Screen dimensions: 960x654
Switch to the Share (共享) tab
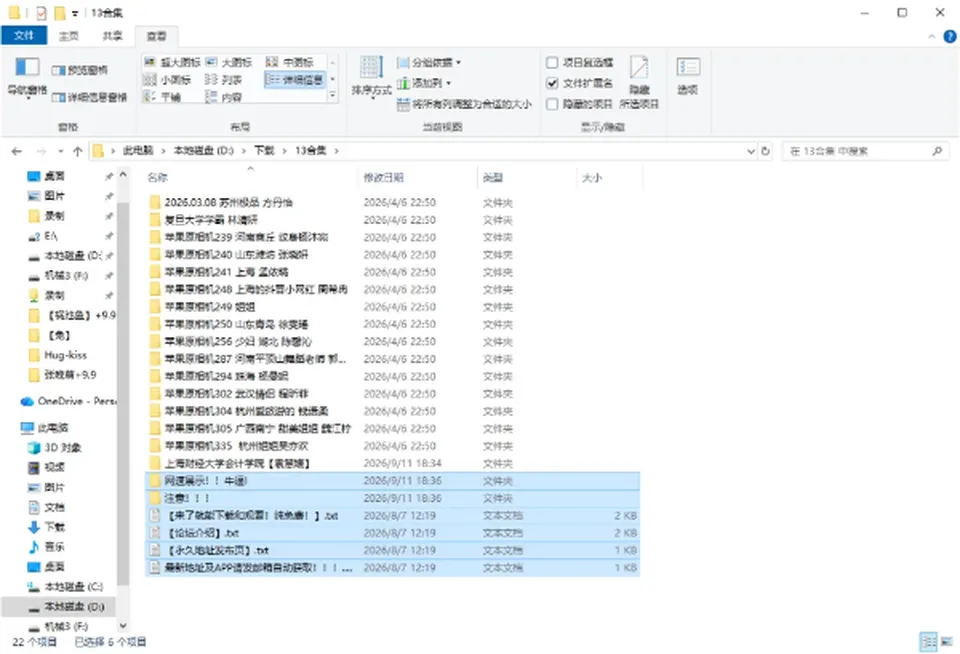(112, 36)
